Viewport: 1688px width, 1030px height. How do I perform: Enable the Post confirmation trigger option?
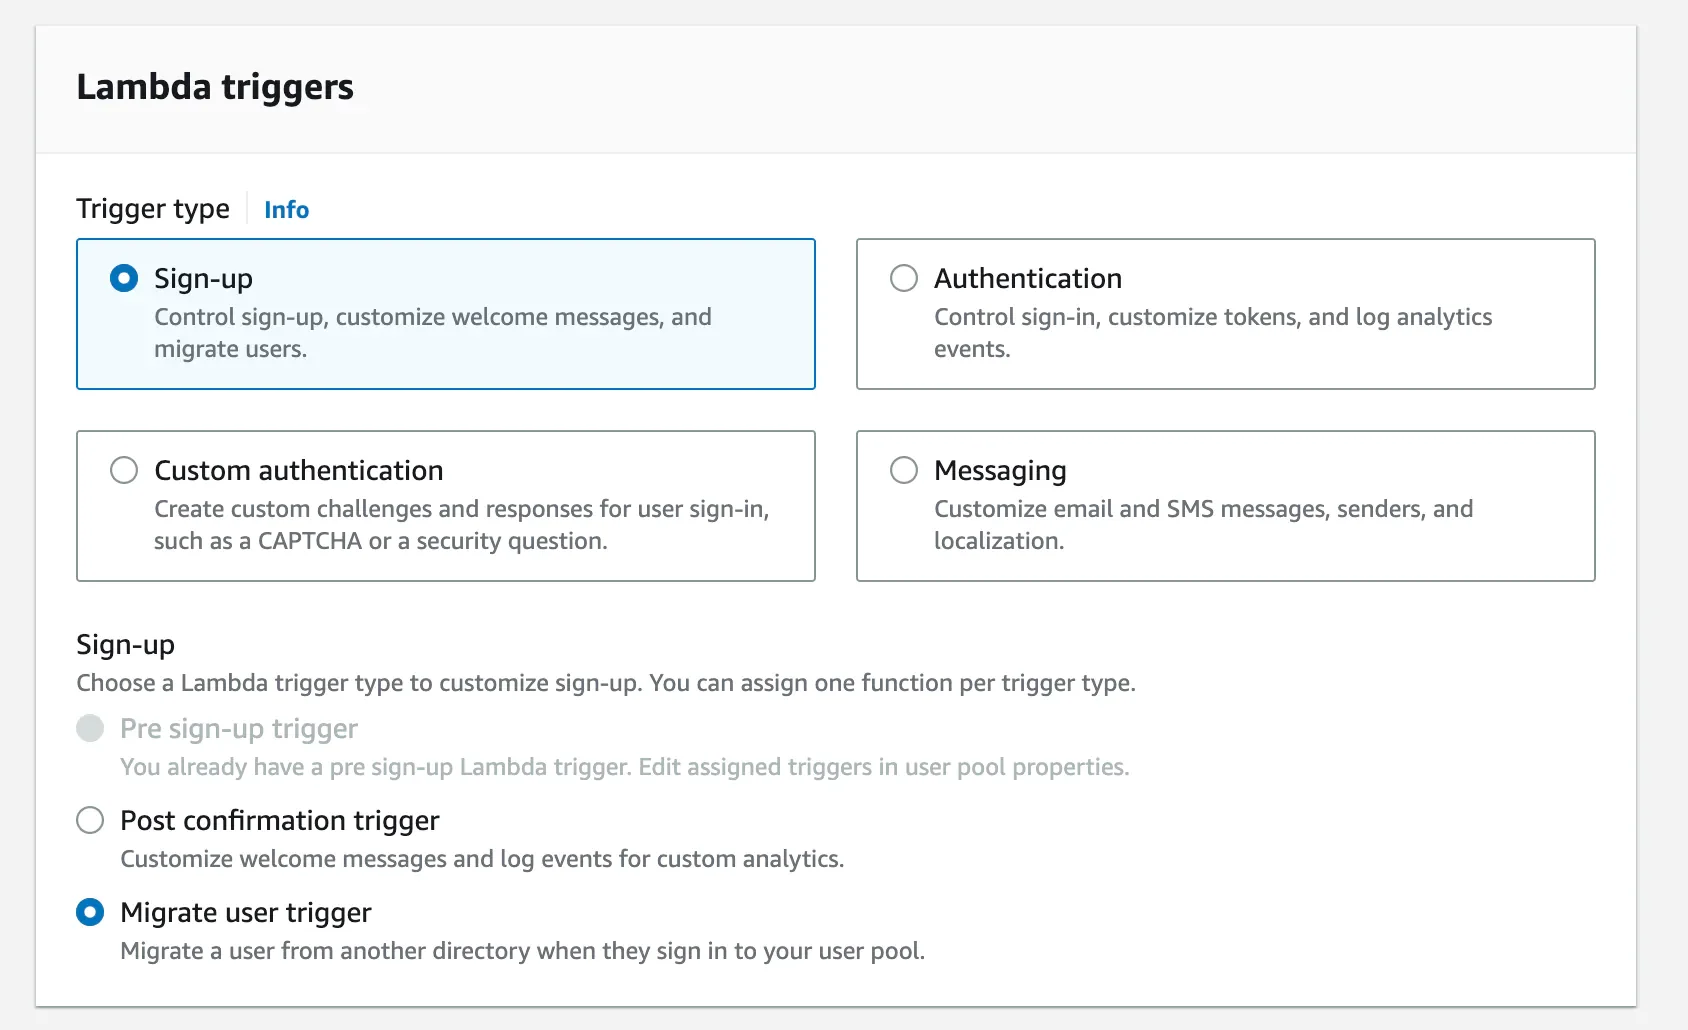[89, 819]
